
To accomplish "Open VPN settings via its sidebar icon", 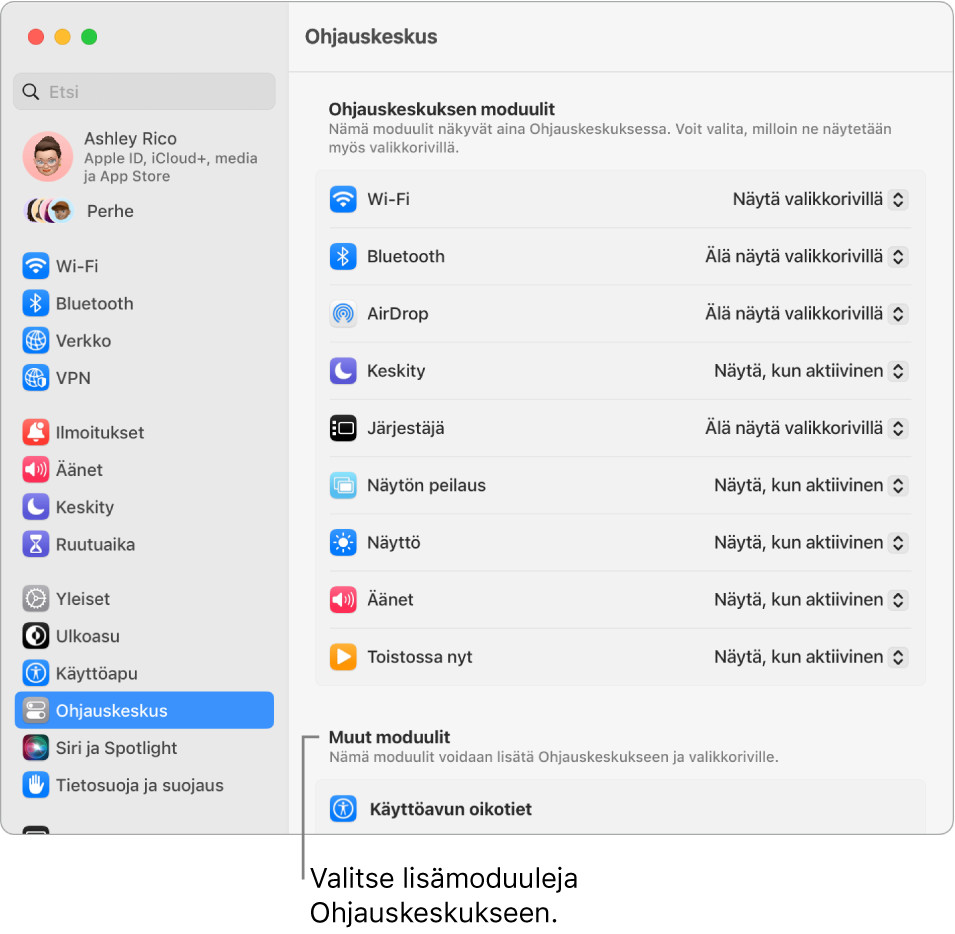I will click(37, 377).
